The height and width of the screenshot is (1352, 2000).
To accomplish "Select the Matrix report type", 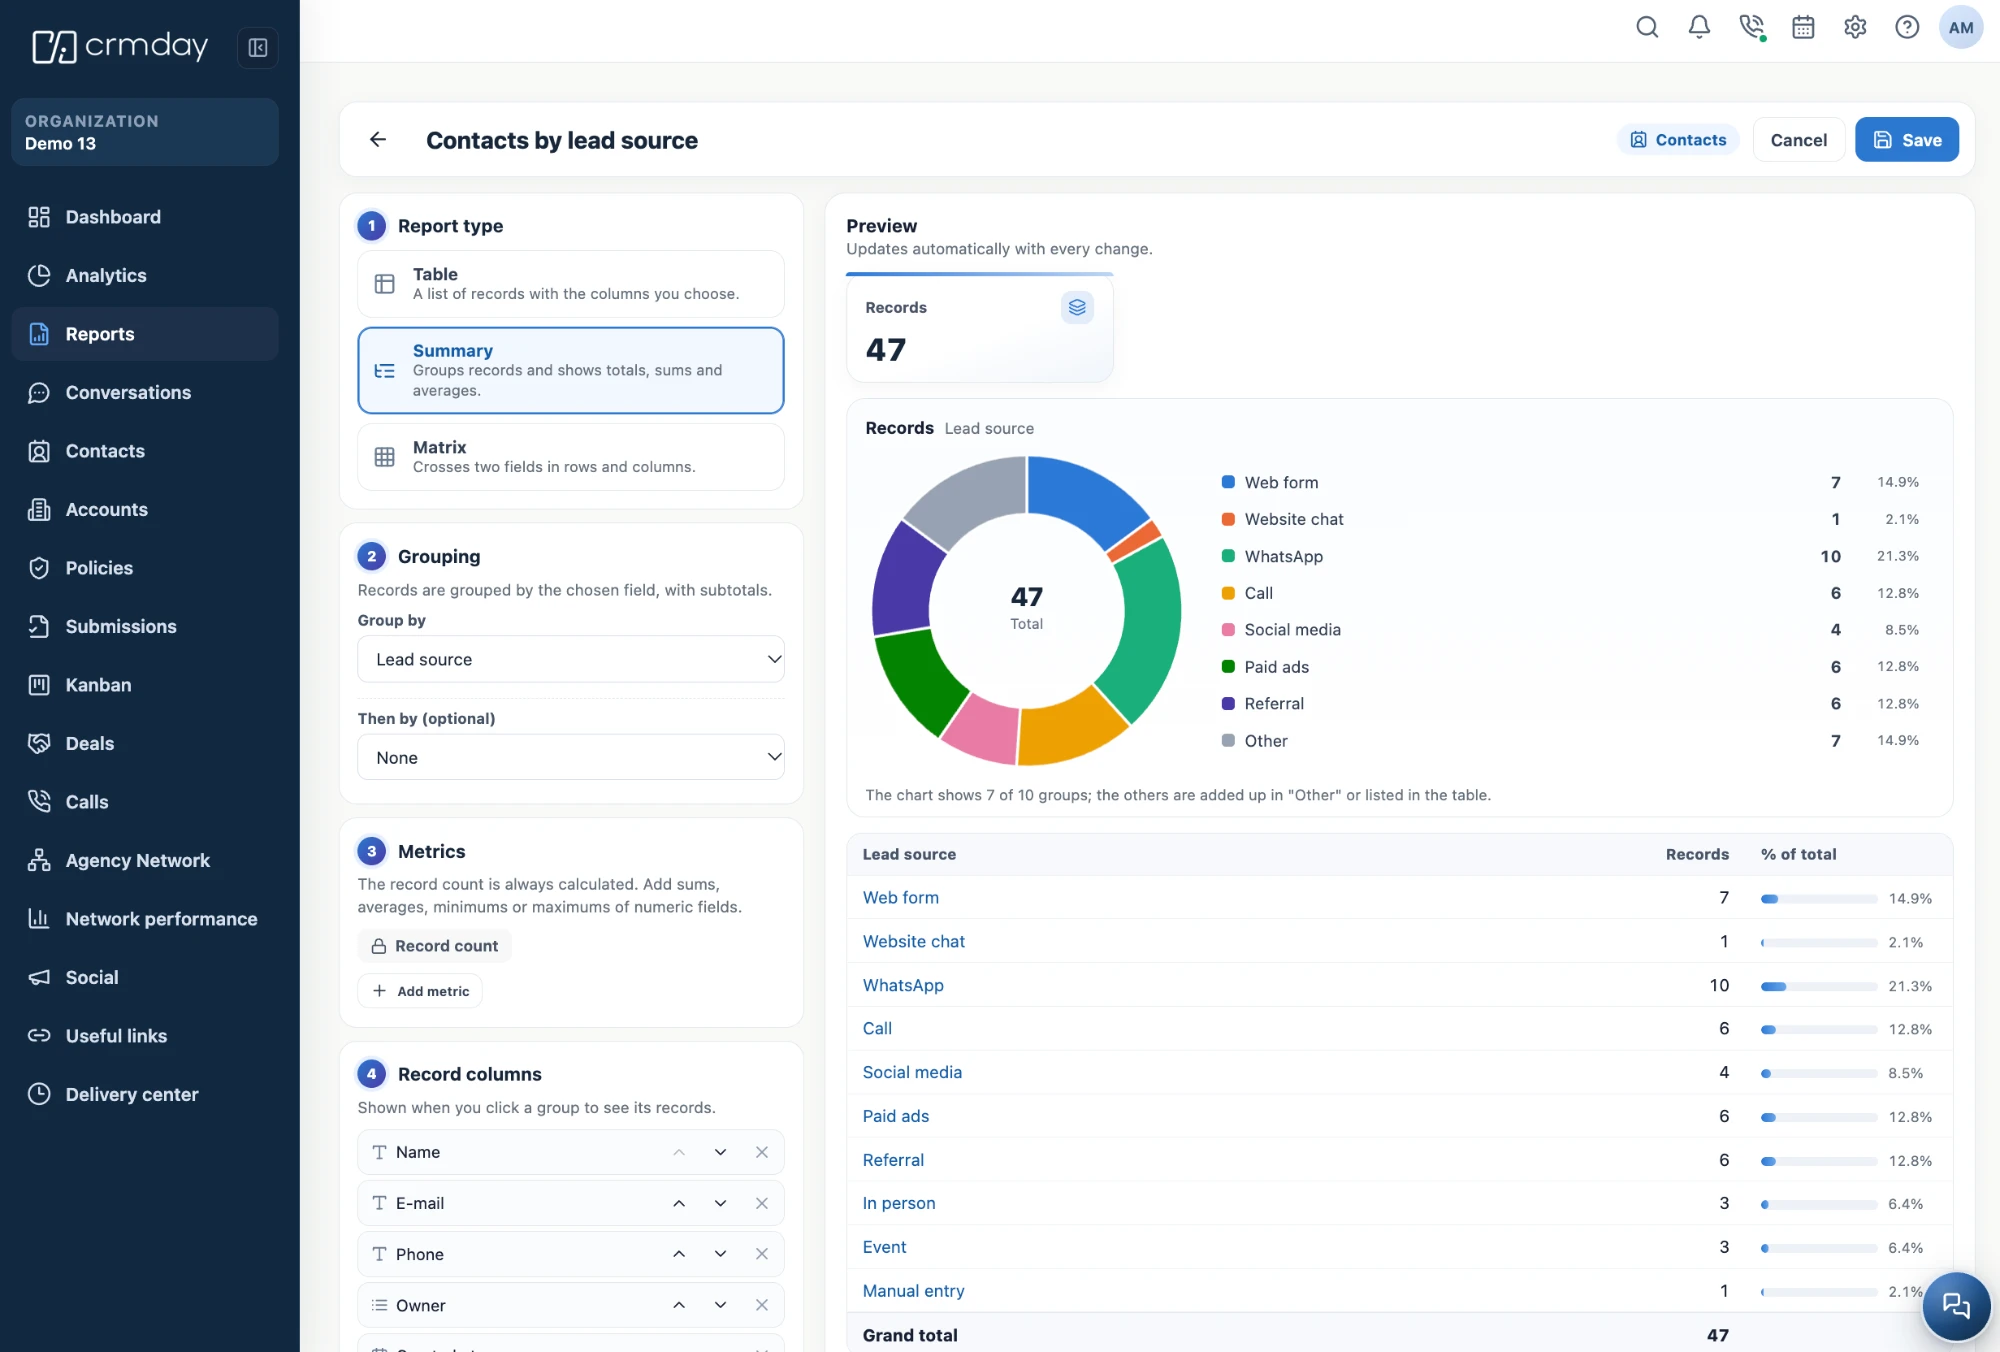I will coord(571,457).
